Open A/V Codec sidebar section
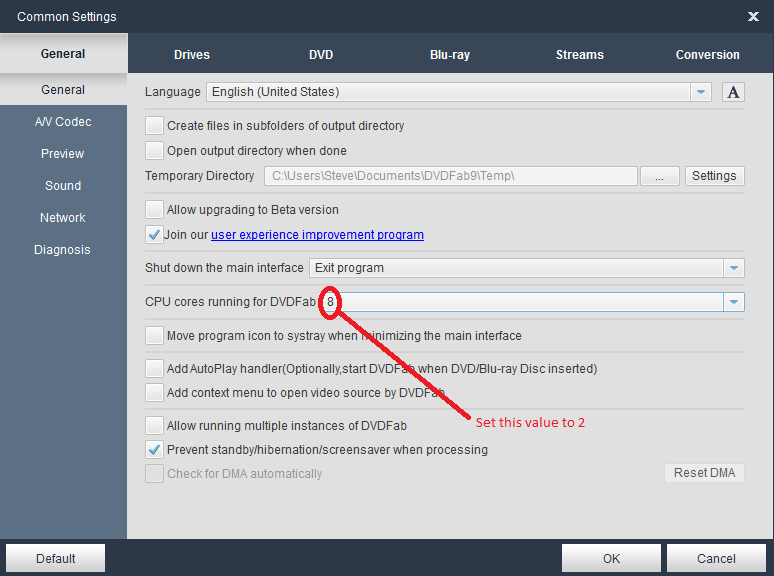 click(63, 122)
